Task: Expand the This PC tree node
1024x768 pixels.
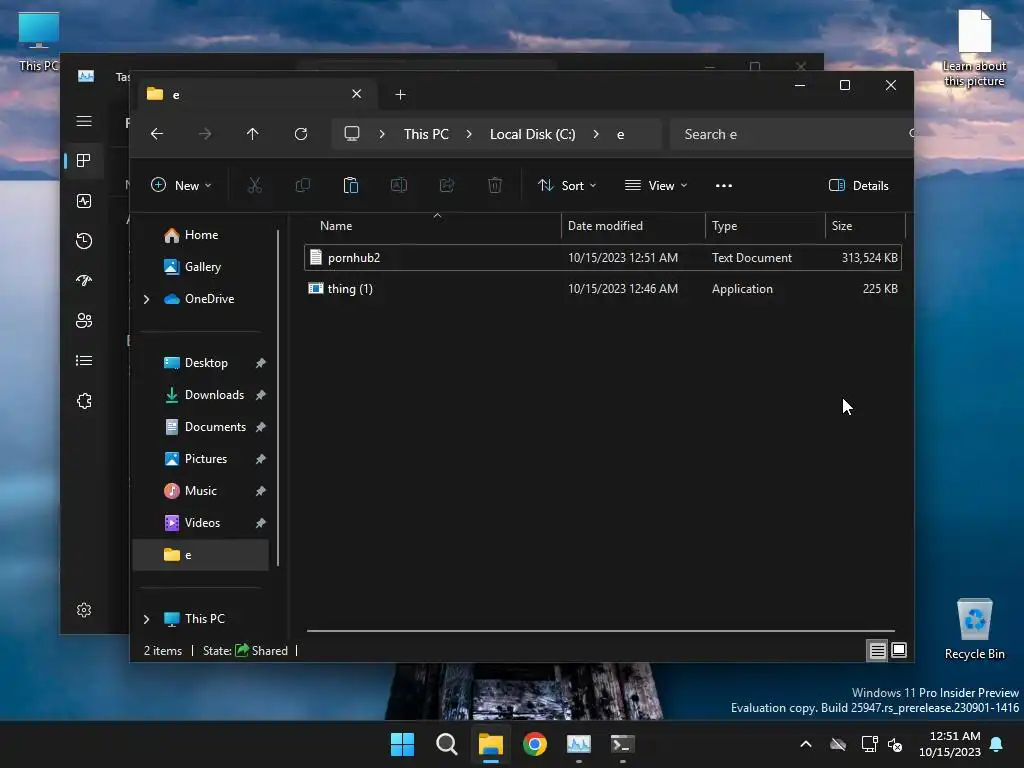Action: 146,619
